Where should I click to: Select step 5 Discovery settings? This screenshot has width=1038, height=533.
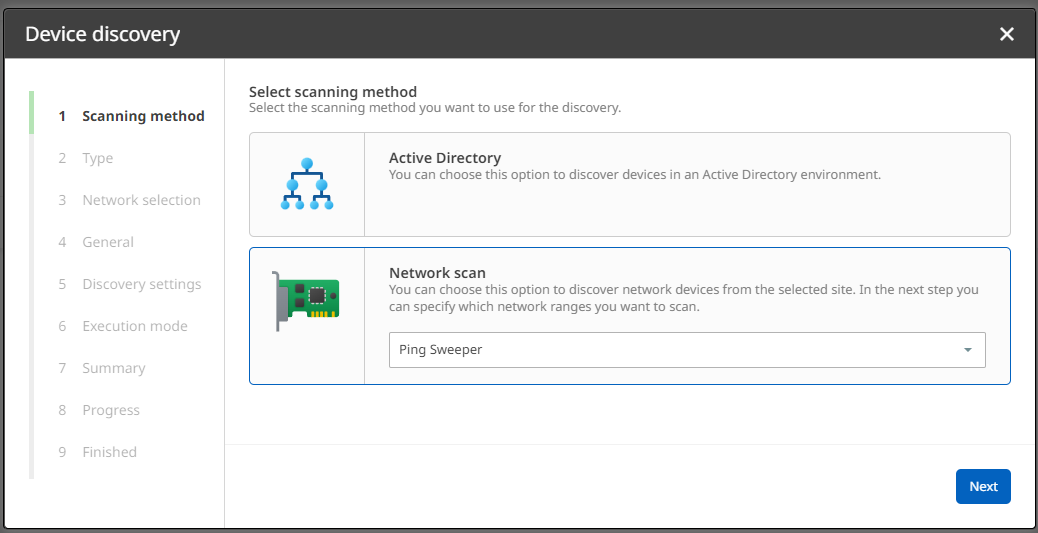(x=141, y=284)
